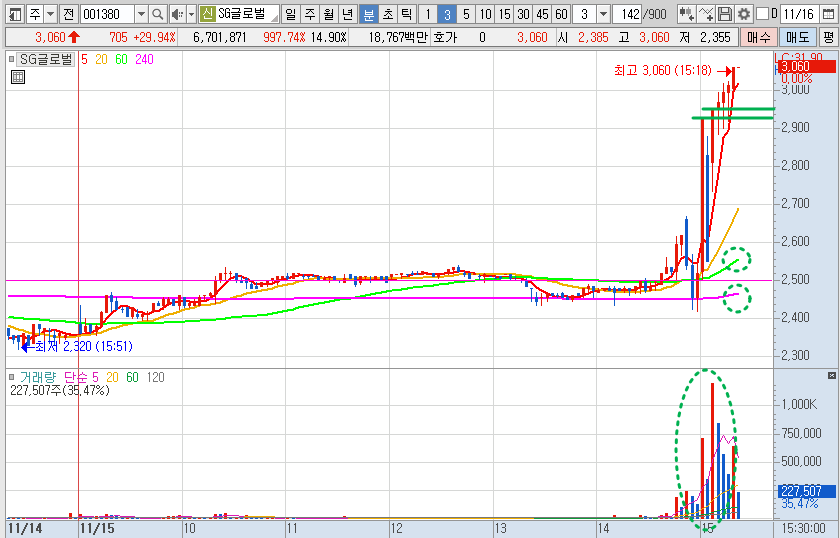The width and height of the screenshot is (840, 538).
Task: Click the moving average 5 legend label
Action: [x=84, y=59]
